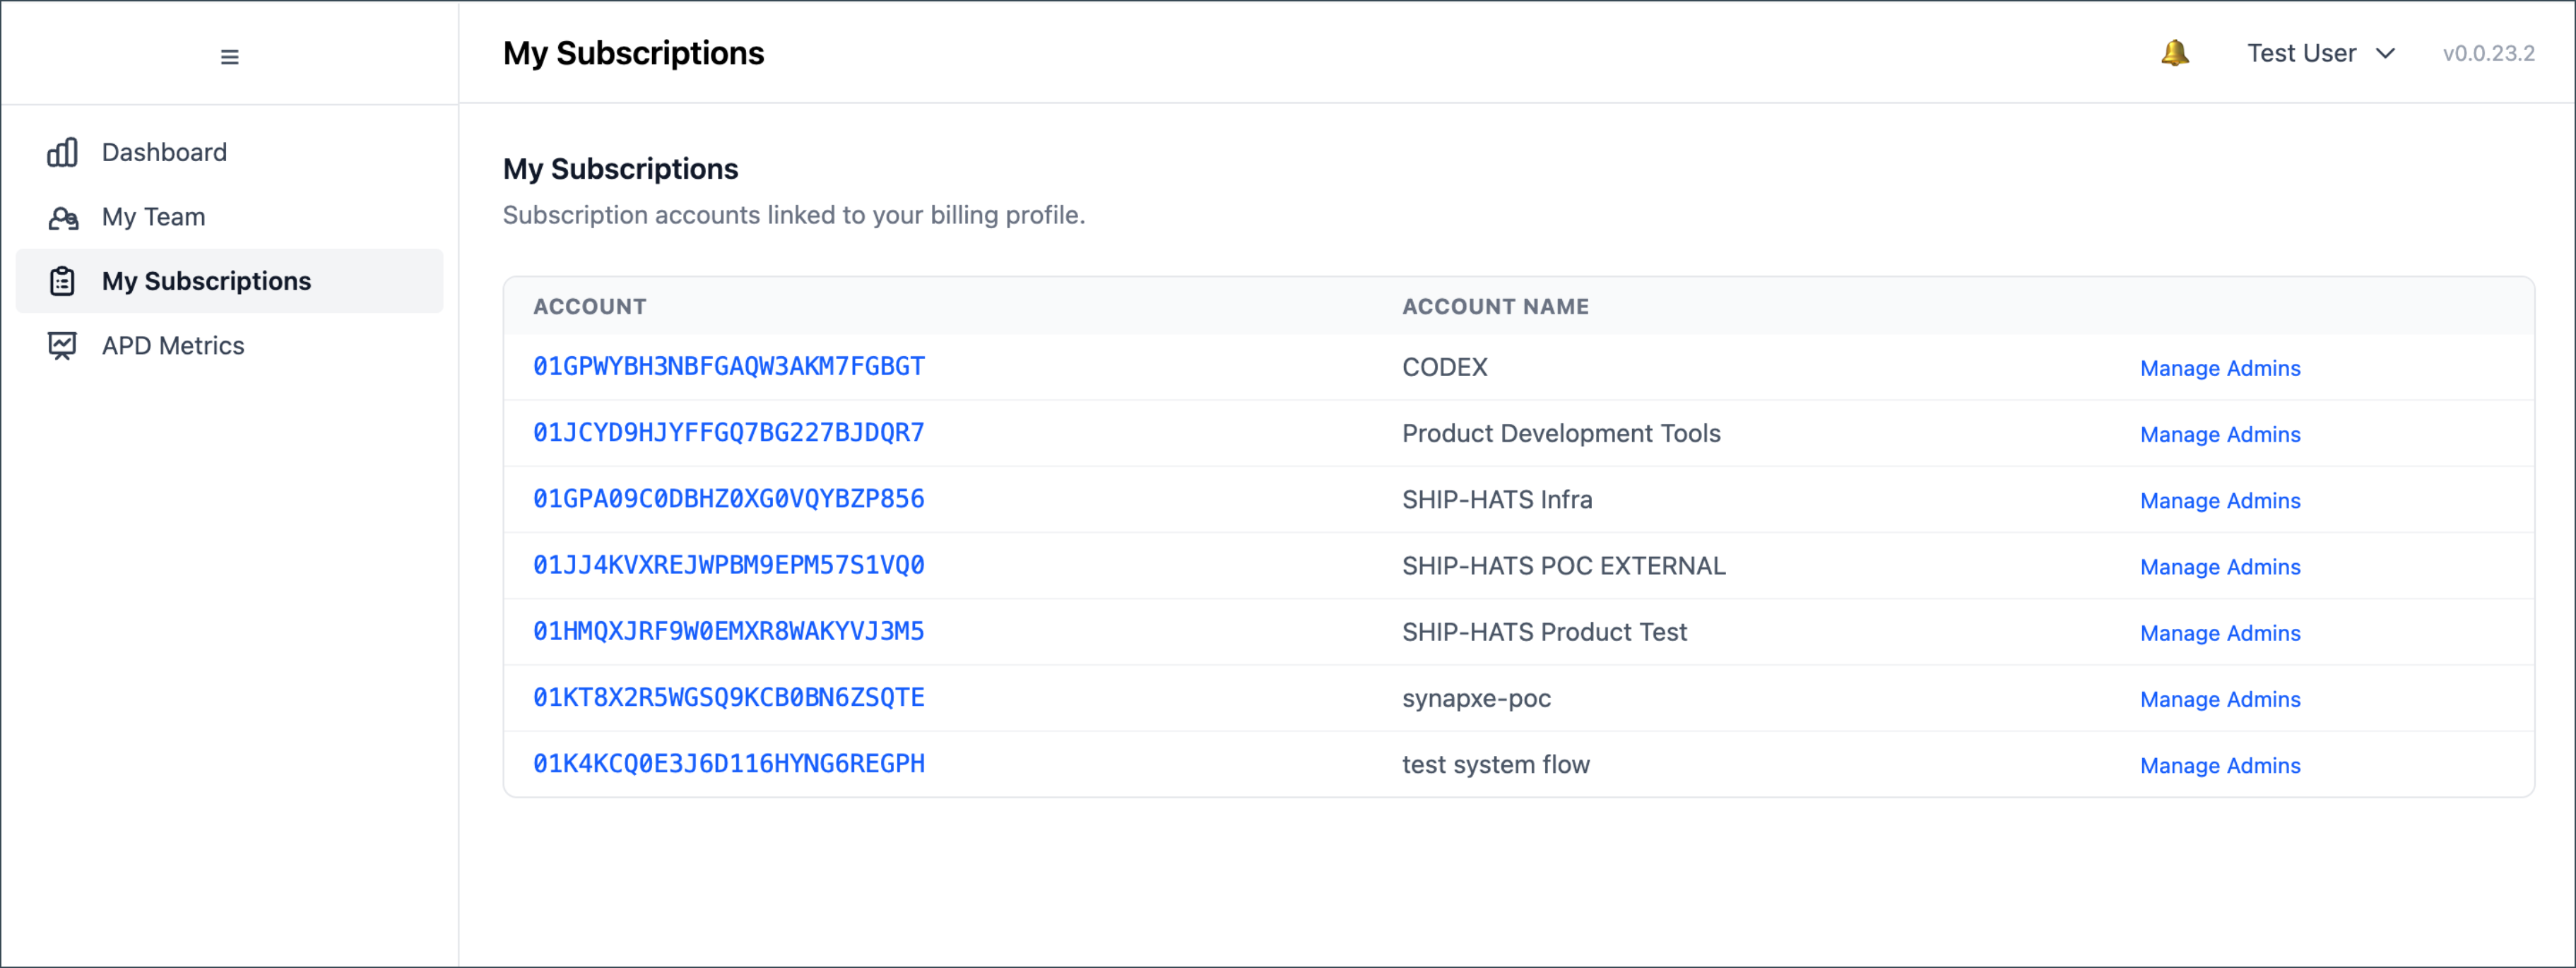Open the Dashboard menu item
The image size is (2576, 968).
pos(229,152)
